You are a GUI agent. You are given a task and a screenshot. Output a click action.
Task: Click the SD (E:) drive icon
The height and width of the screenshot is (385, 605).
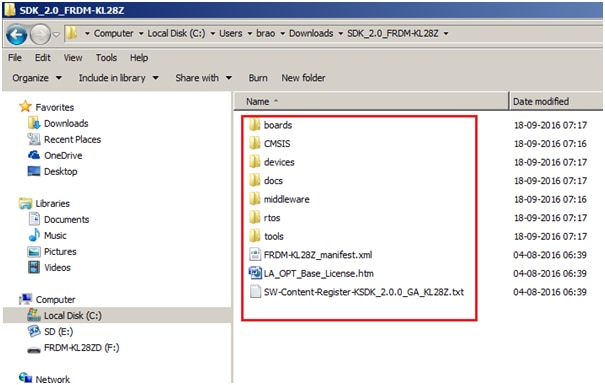[x=34, y=331]
